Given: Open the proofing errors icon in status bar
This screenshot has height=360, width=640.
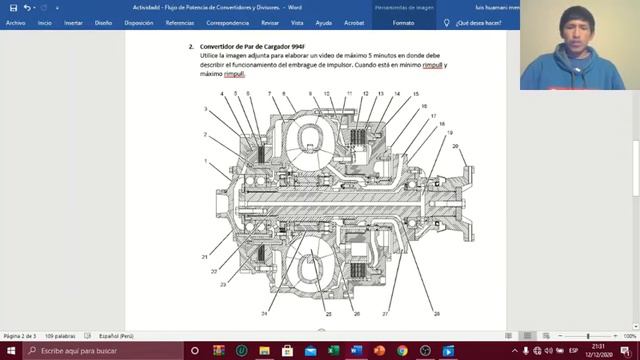Looking at the screenshot, I should point(87,336).
